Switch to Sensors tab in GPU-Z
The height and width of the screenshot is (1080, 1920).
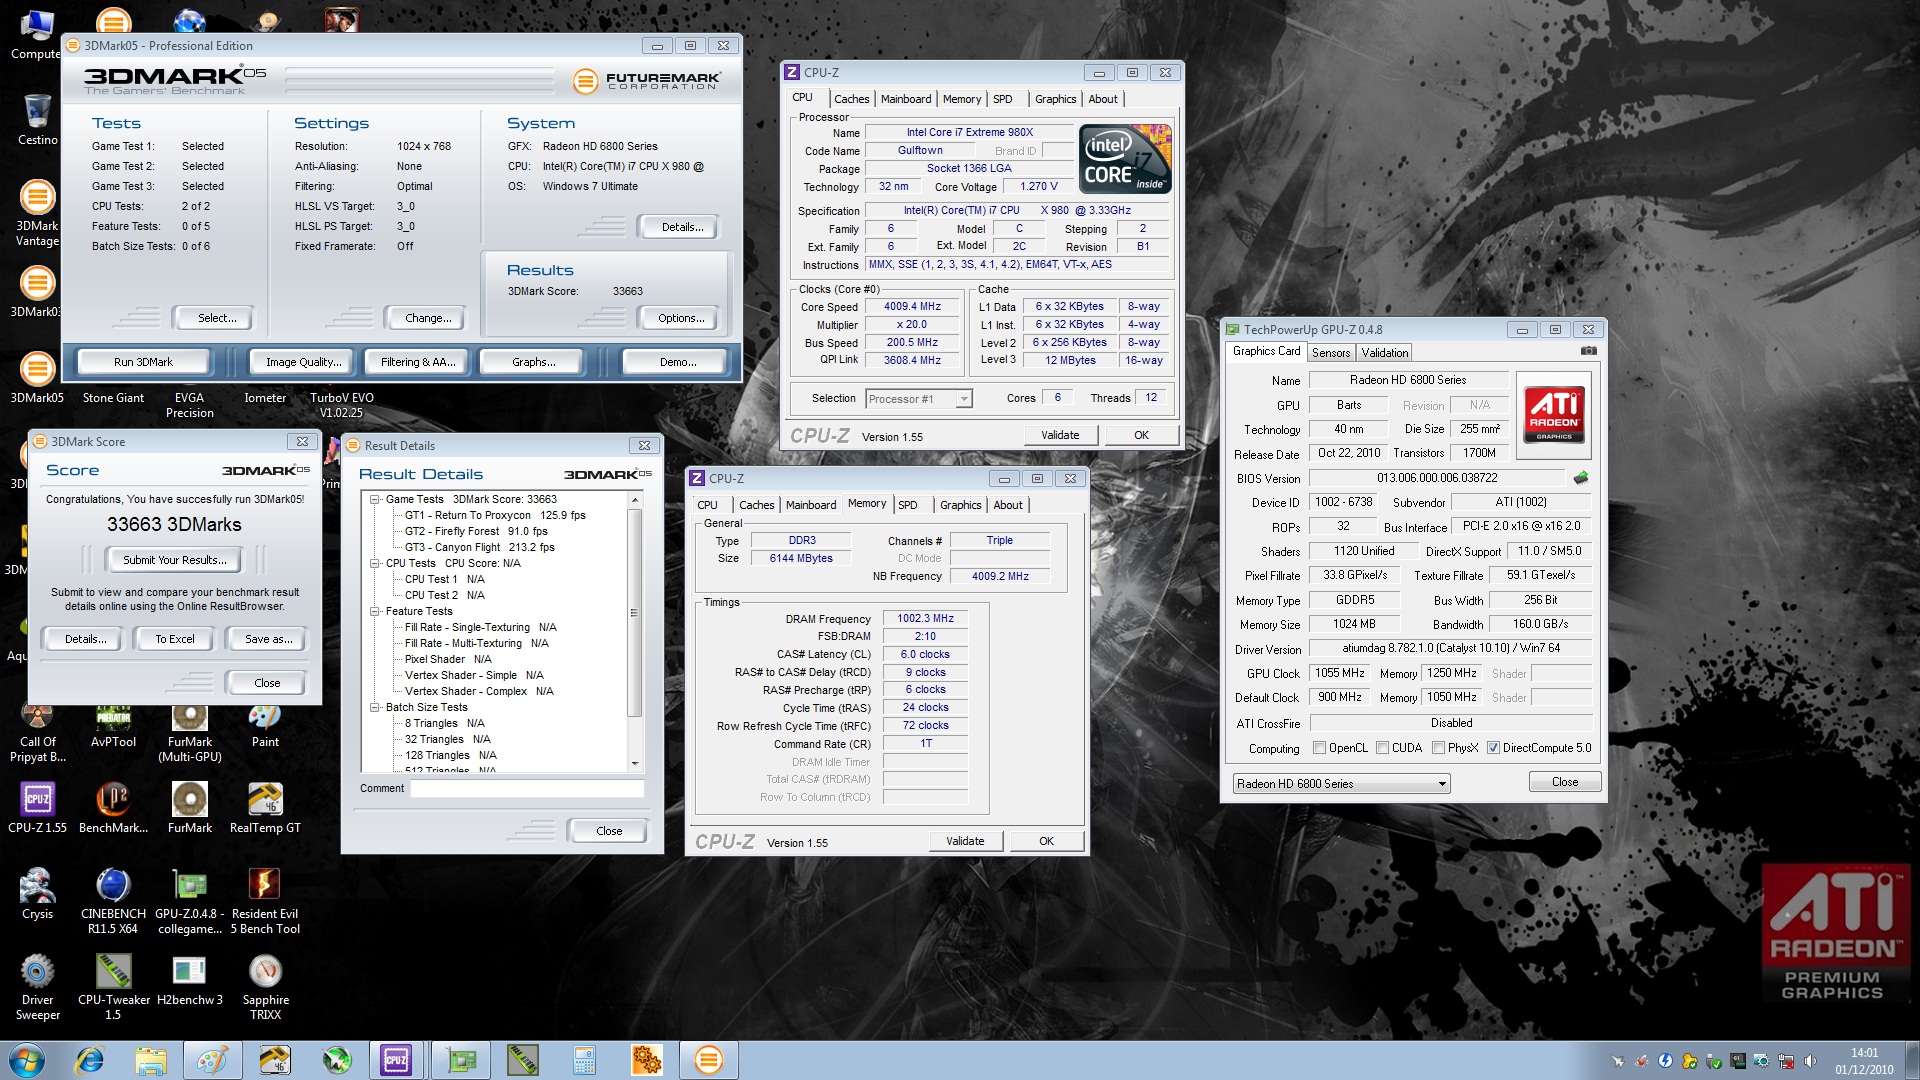pos(1331,353)
